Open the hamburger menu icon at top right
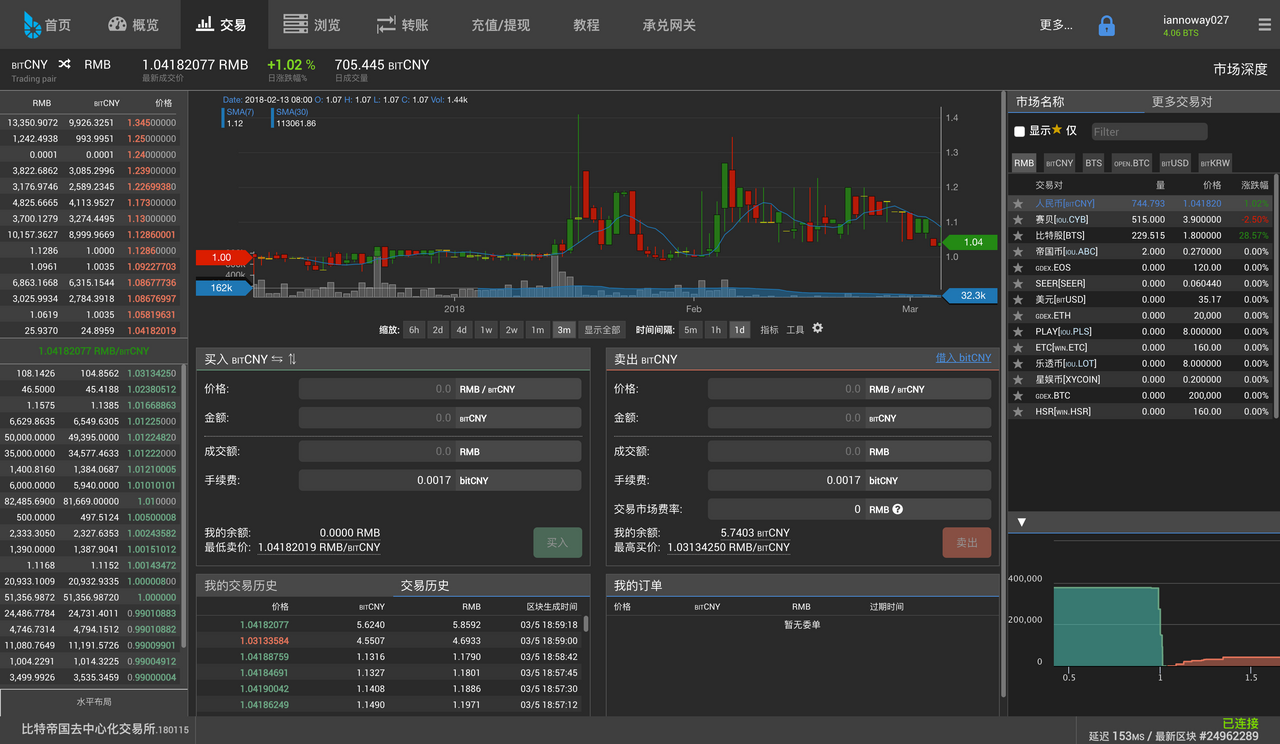 [x=1264, y=25]
